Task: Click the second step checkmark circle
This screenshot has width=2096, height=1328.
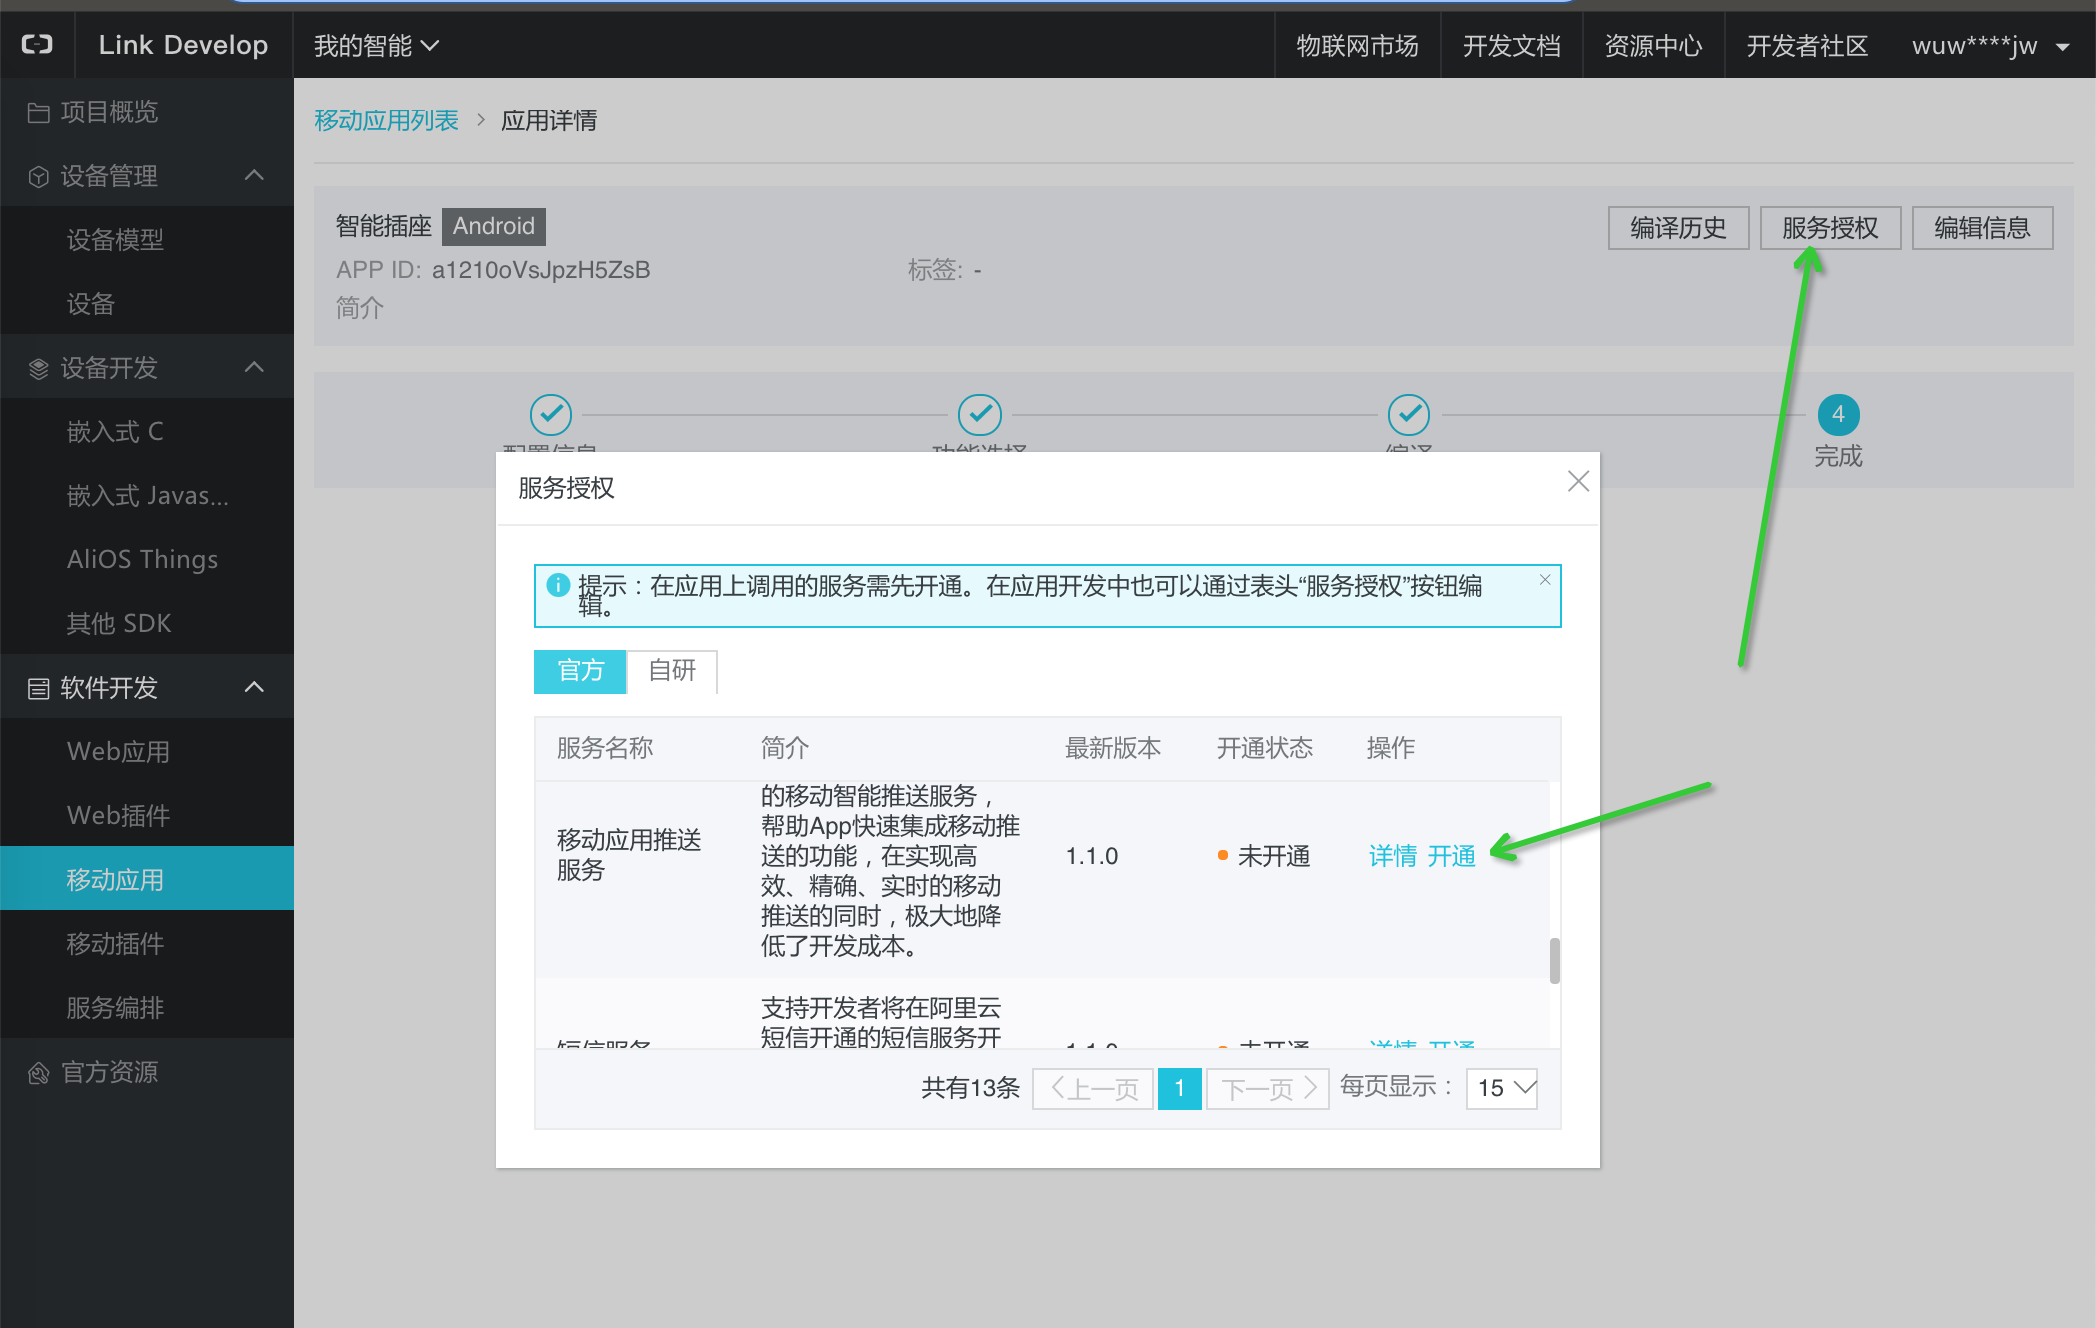Action: click(980, 414)
